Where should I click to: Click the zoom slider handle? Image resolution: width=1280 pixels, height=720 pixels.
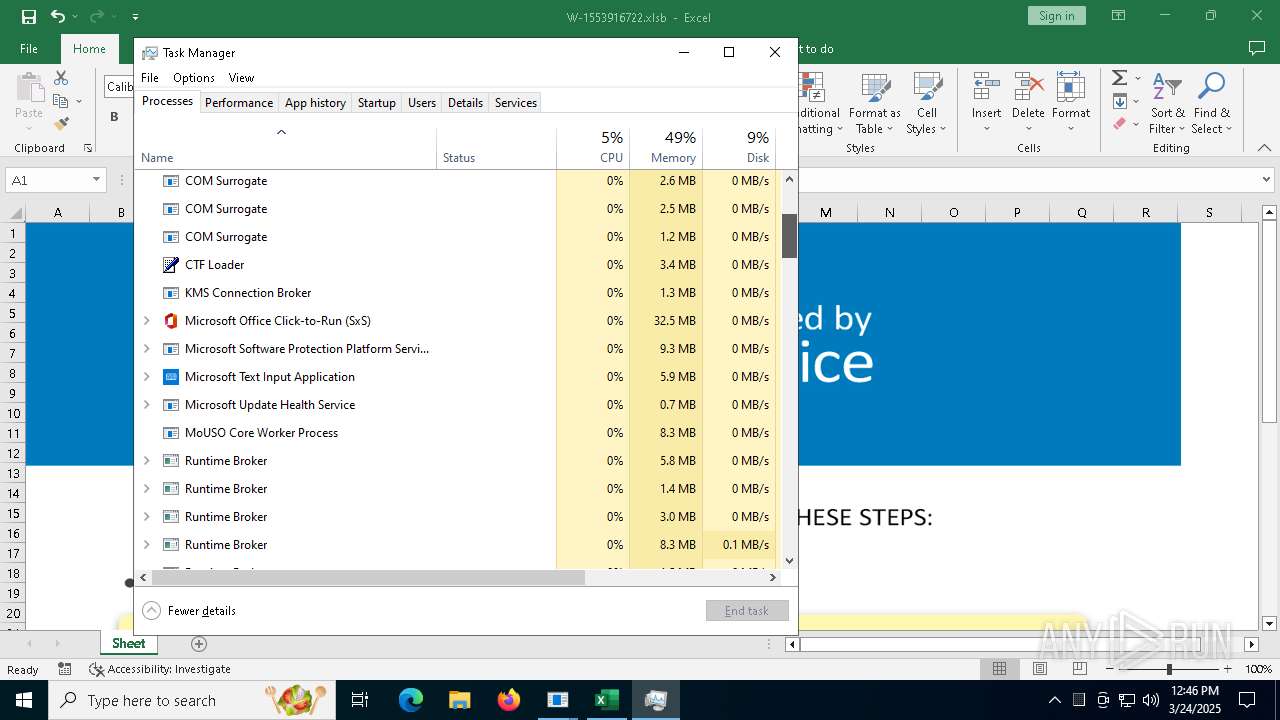(x=1169, y=669)
